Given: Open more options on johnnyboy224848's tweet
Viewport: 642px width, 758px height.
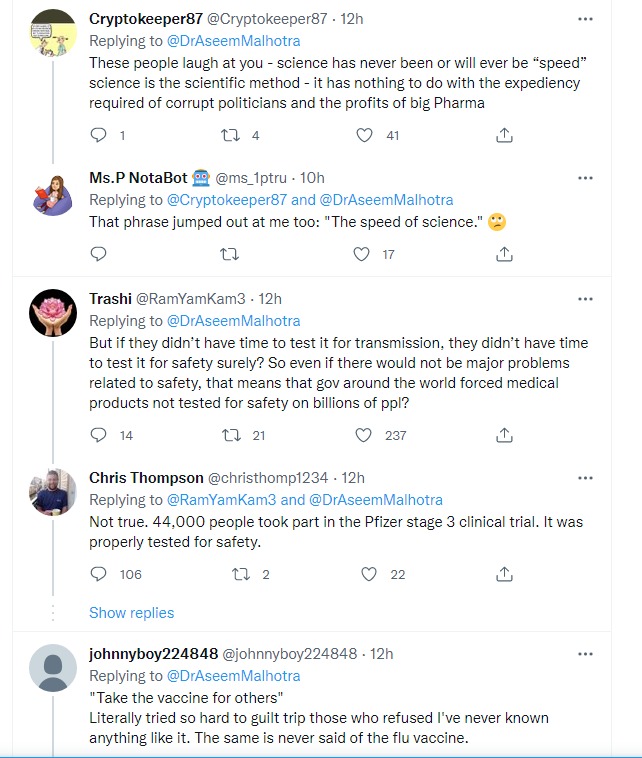Looking at the screenshot, I should click(x=585, y=654).
